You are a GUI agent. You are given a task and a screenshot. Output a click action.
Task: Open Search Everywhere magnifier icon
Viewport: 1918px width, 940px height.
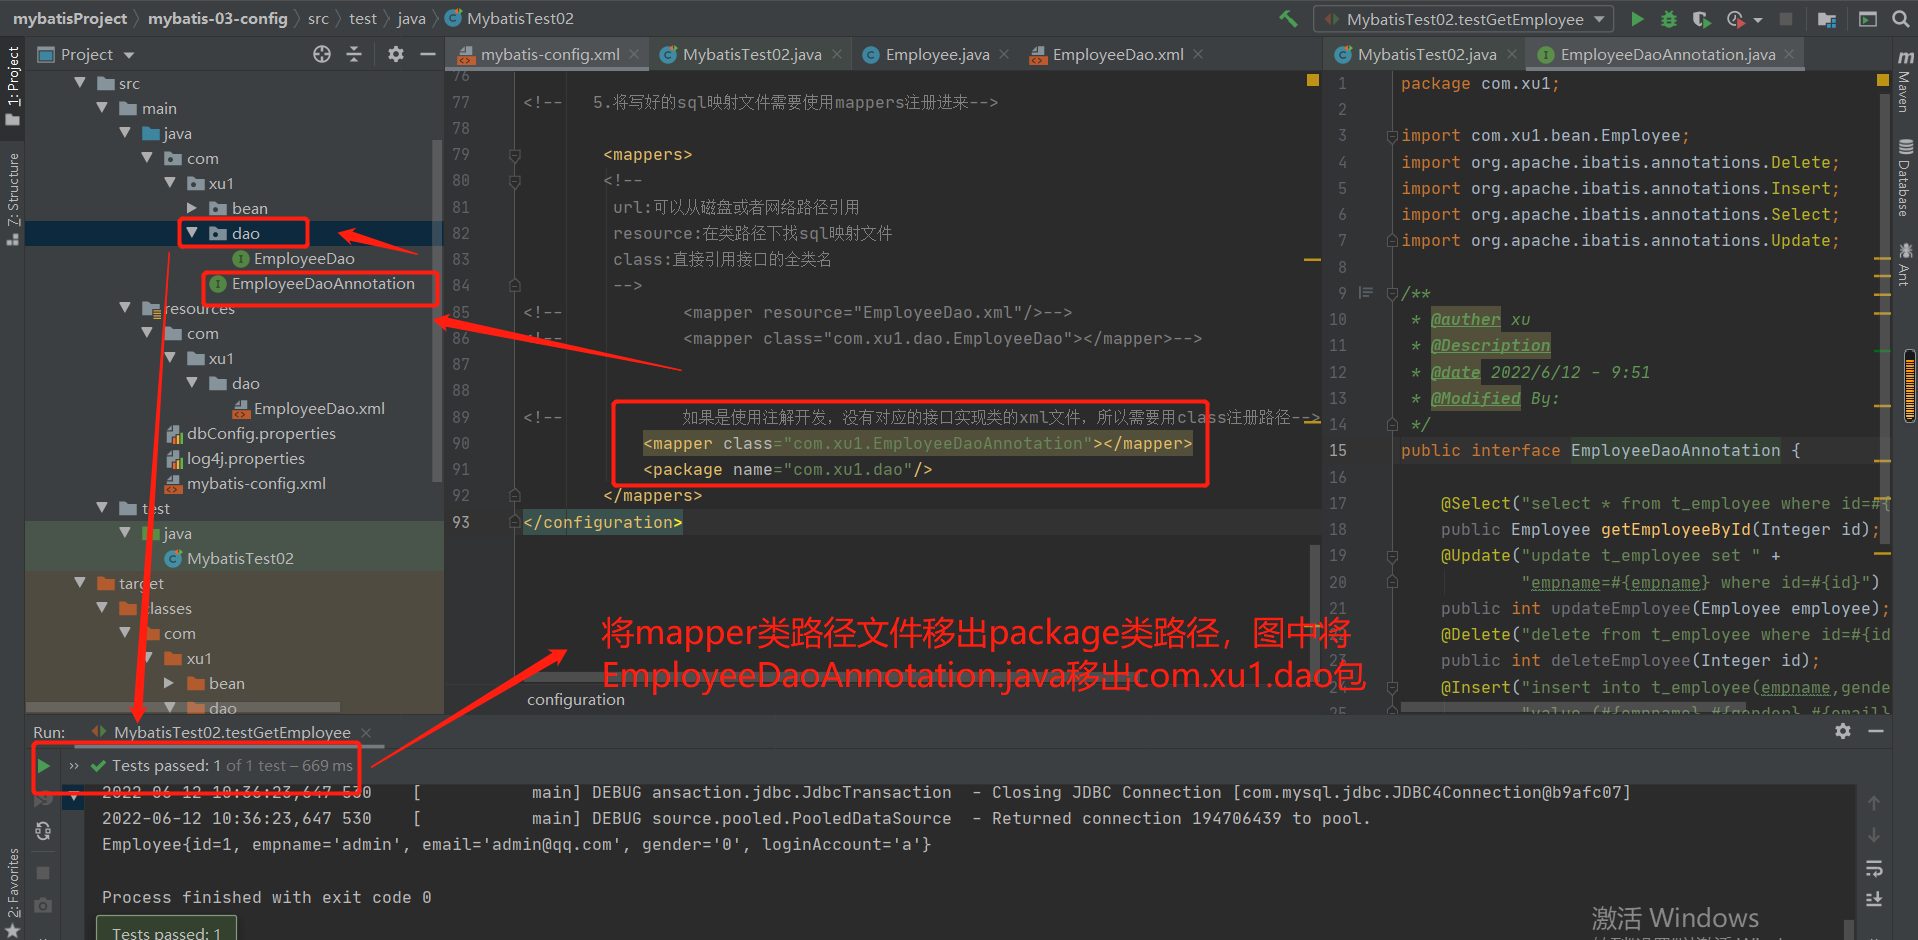[x=1900, y=18]
